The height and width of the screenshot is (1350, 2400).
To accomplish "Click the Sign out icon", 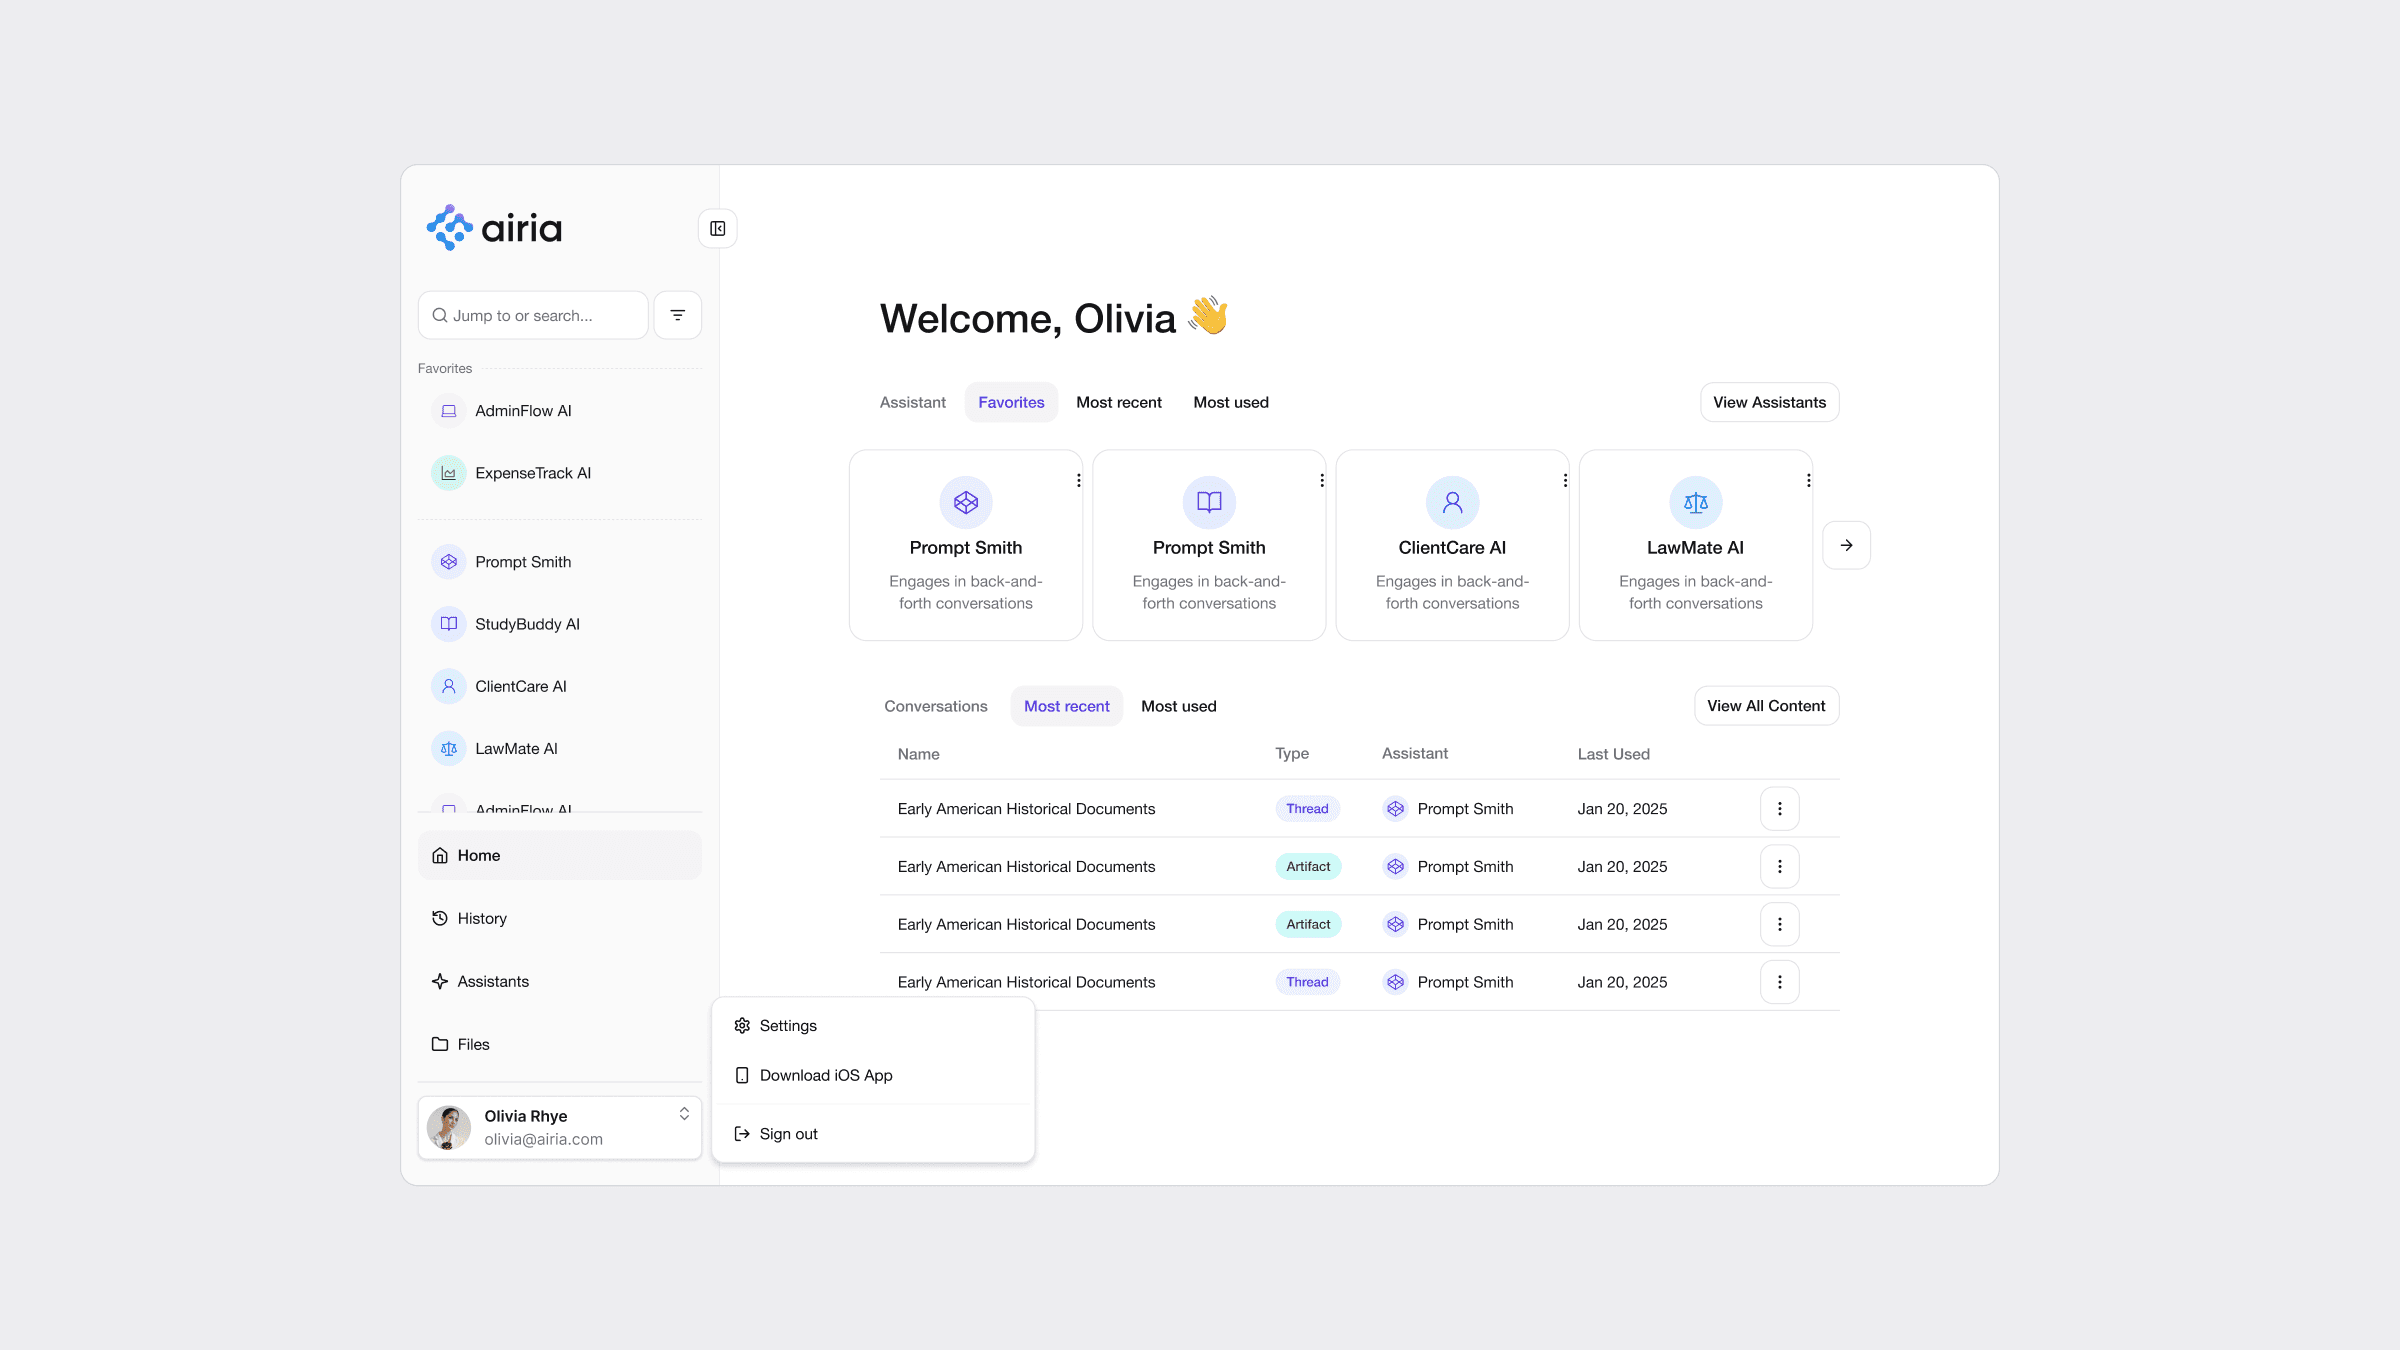I will [742, 1133].
